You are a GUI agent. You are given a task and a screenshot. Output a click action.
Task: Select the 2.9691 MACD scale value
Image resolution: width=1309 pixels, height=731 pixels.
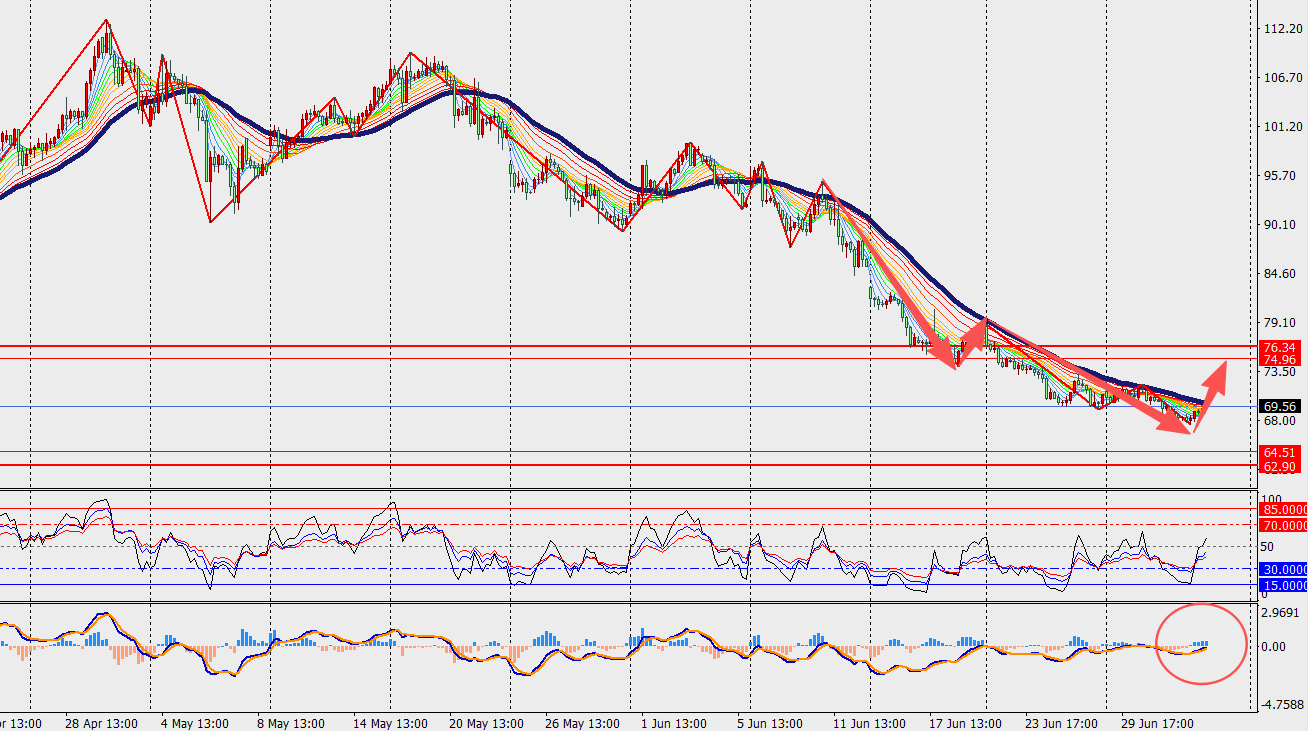click(1282, 612)
